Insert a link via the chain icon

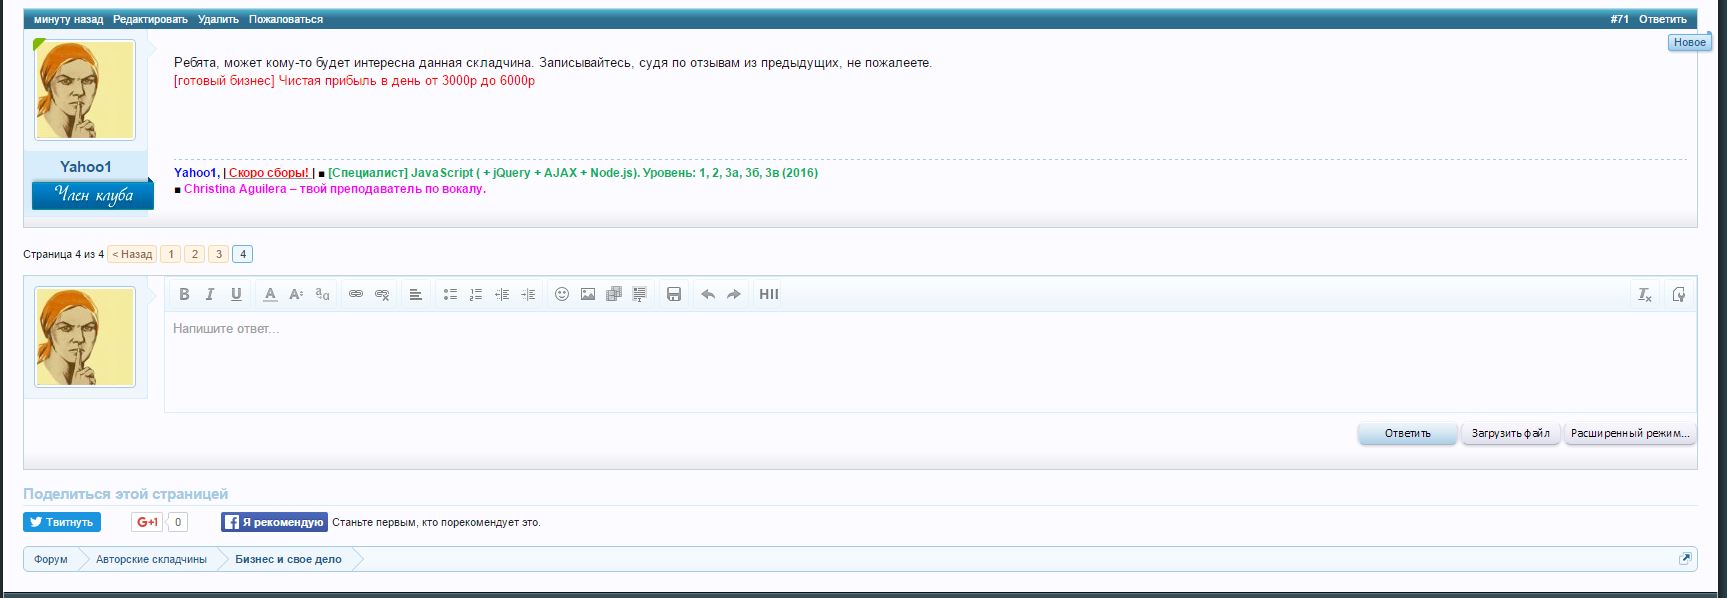click(x=356, y=294)
